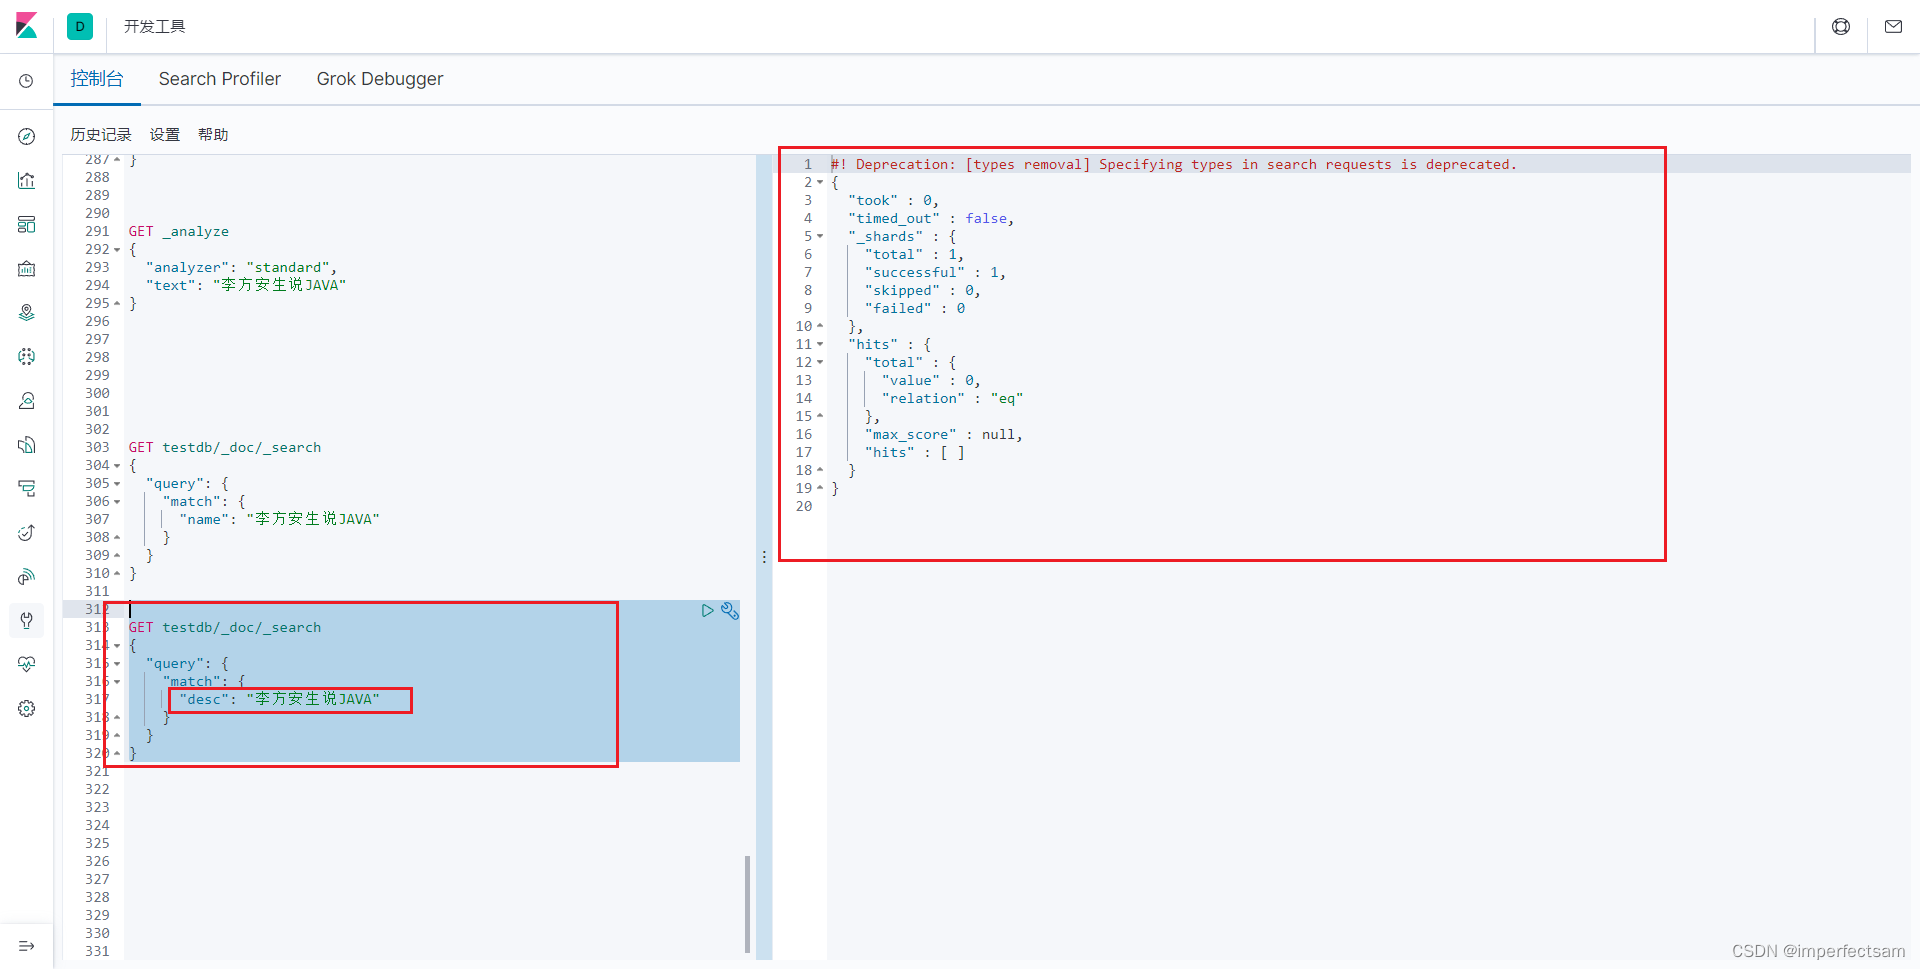Collapse the block at editor line 304
This screenshot has width=1920, height=969.
(x=117, y=466)
